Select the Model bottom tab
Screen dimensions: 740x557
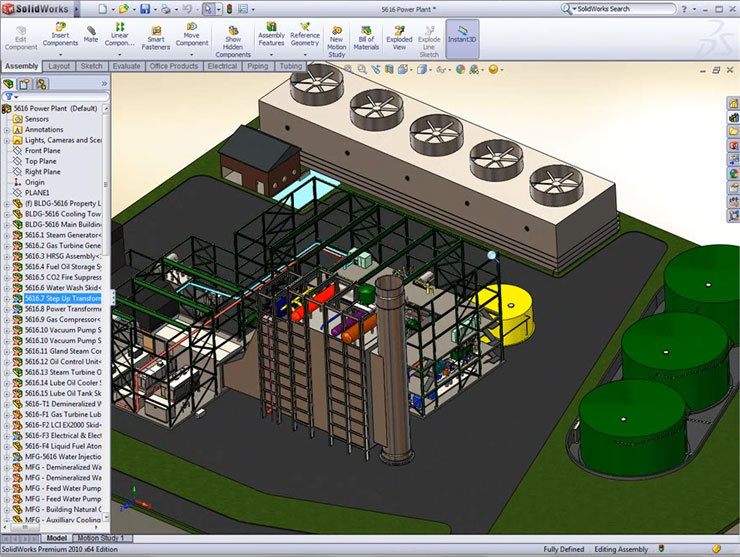click(x=57, y=538)
